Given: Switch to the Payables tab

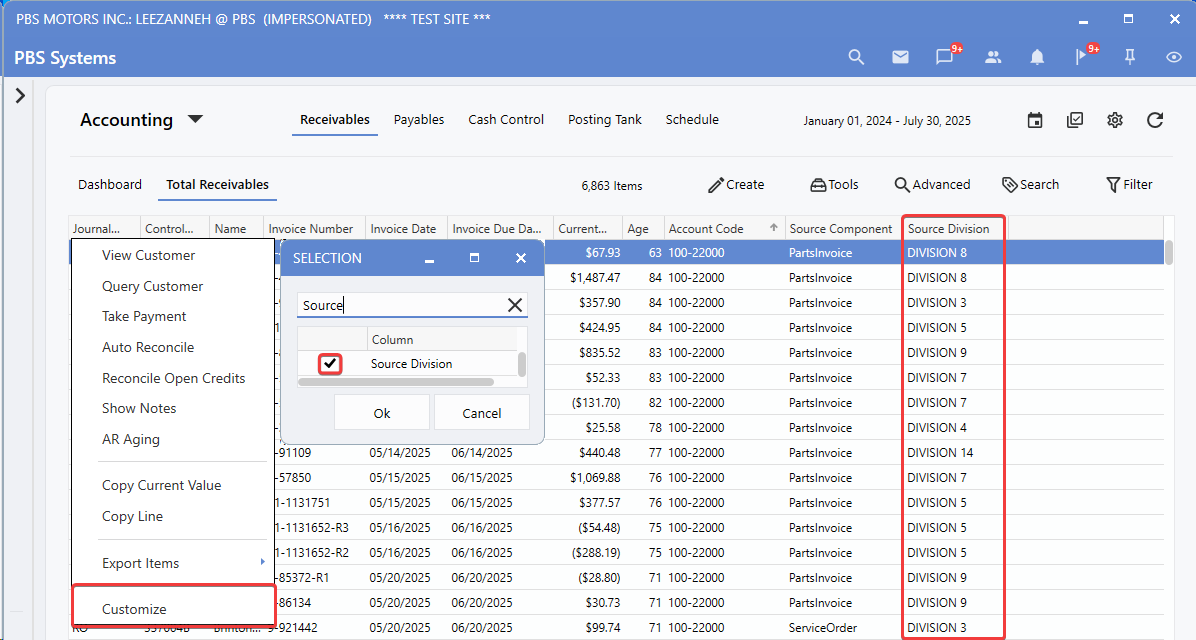Looking at the screenshot, I should [419, 120].
